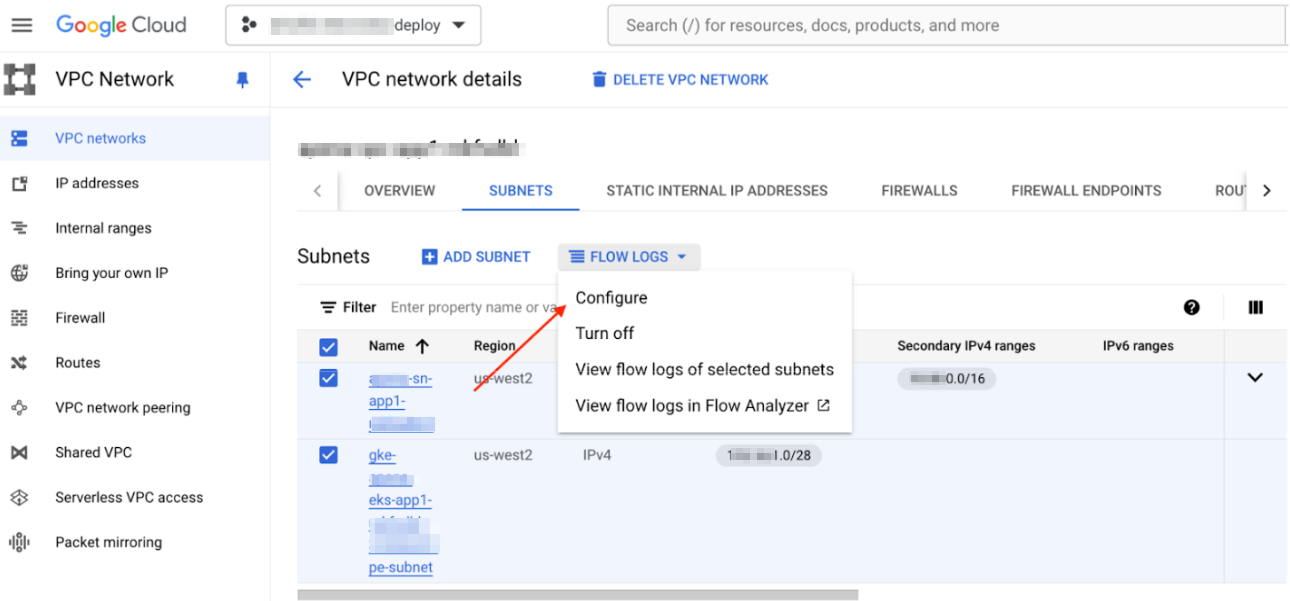Image resolution: width=1290 pixels, height=601 pixels.
Task: Select View flow logs of selected subnets
Action: pyautogui.click(x=705, y=370)
